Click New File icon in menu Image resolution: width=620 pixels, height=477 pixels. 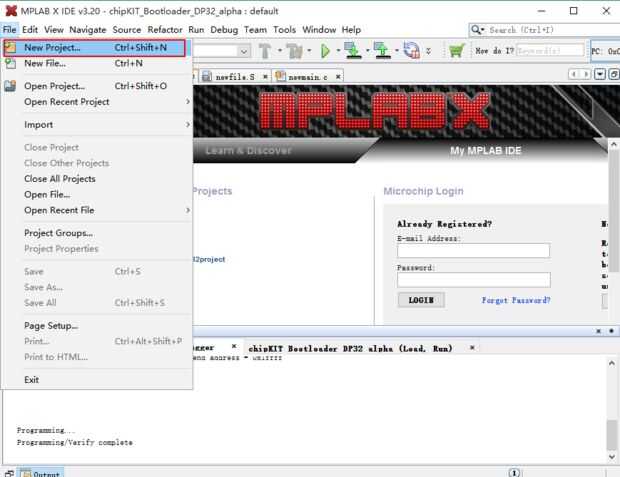(x=10, y=63)
